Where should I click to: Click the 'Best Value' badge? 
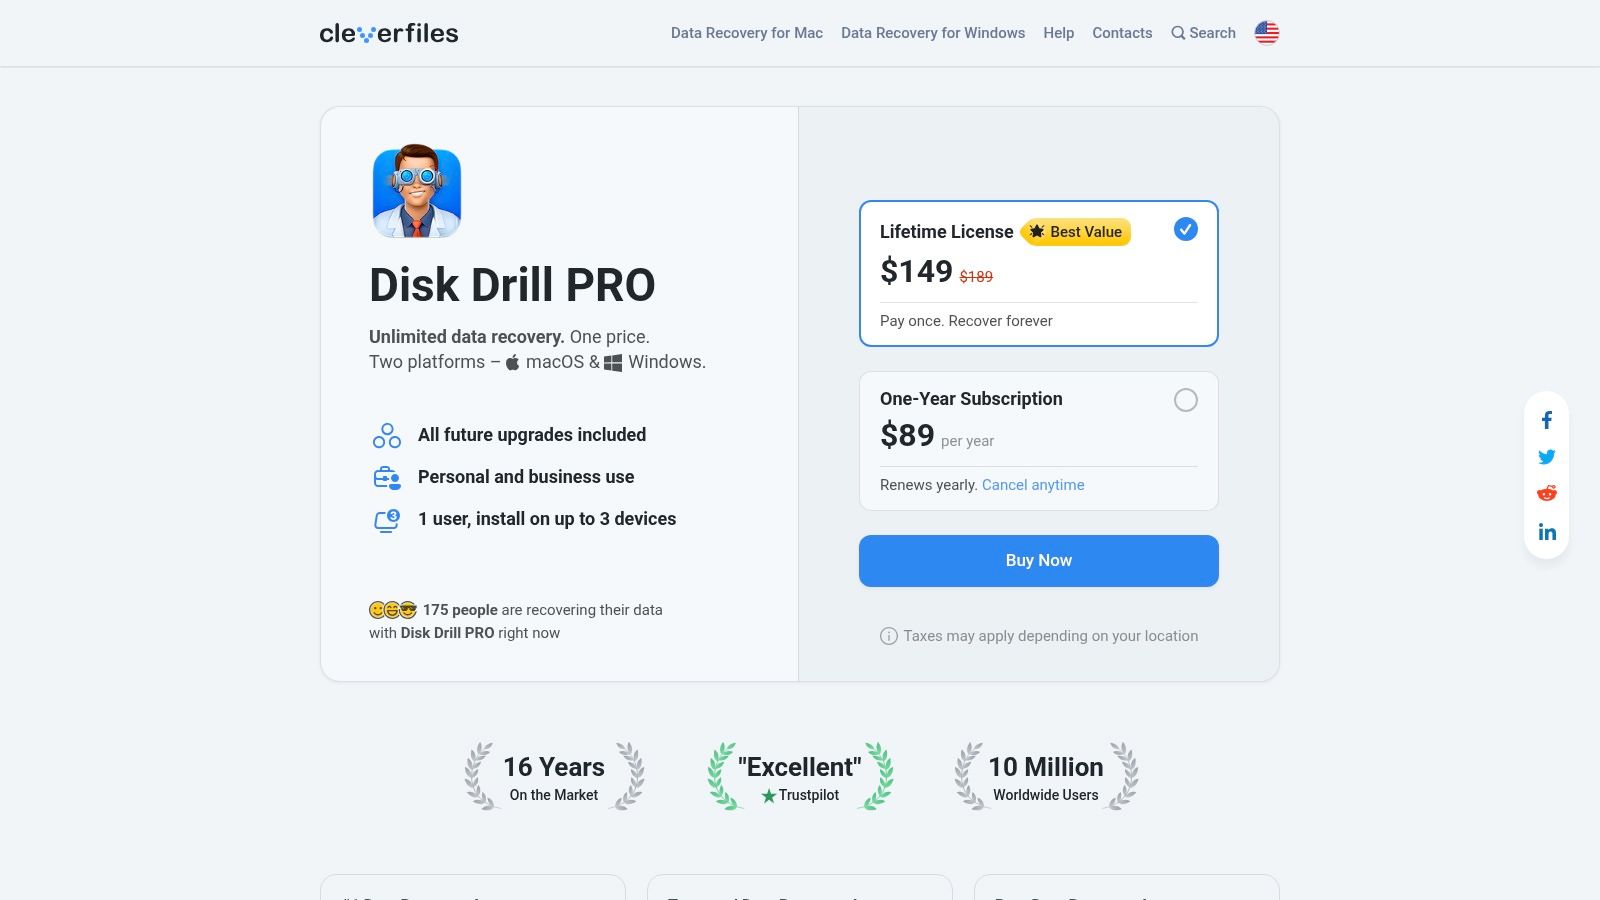[x=1076, y=232]
